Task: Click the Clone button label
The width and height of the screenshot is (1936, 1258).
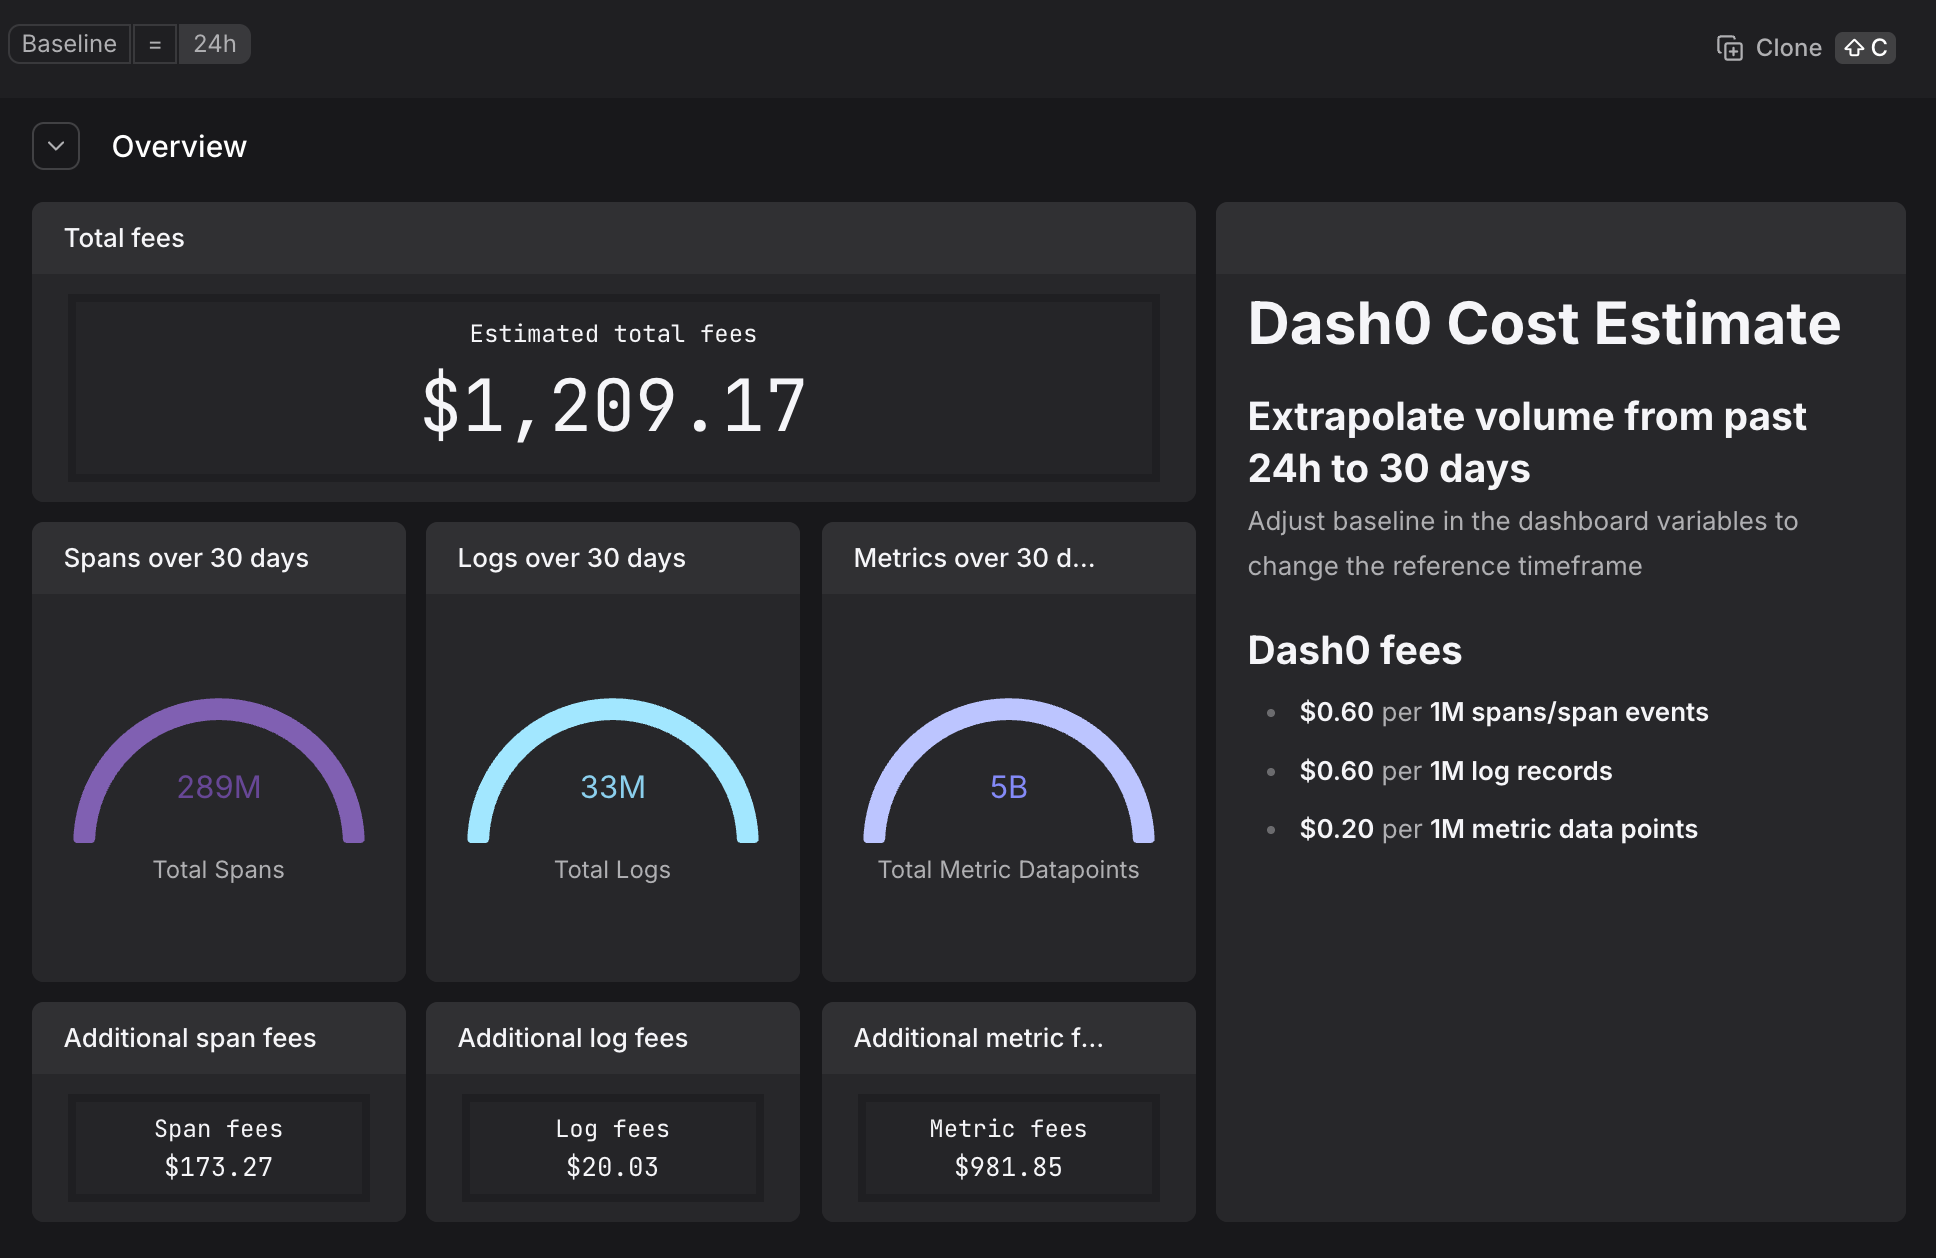Action: click(x=1788, y=48)
